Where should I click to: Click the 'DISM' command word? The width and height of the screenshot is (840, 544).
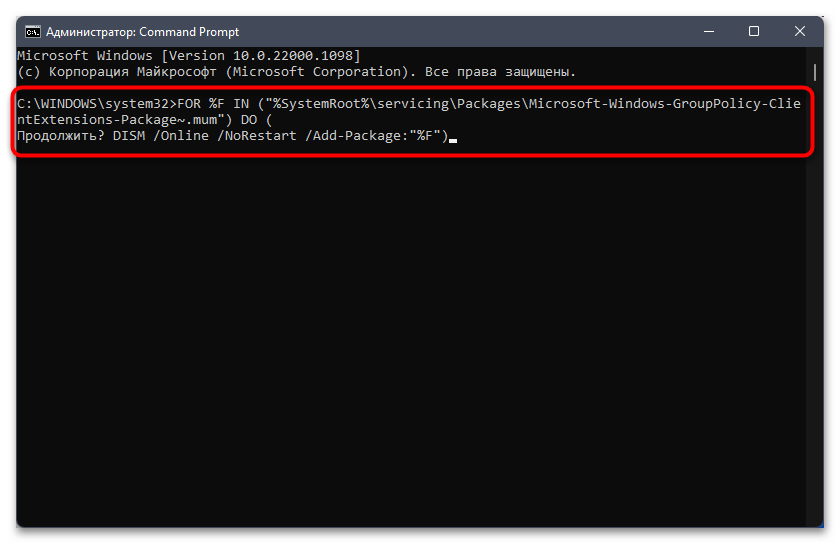[x=129, y=136]
